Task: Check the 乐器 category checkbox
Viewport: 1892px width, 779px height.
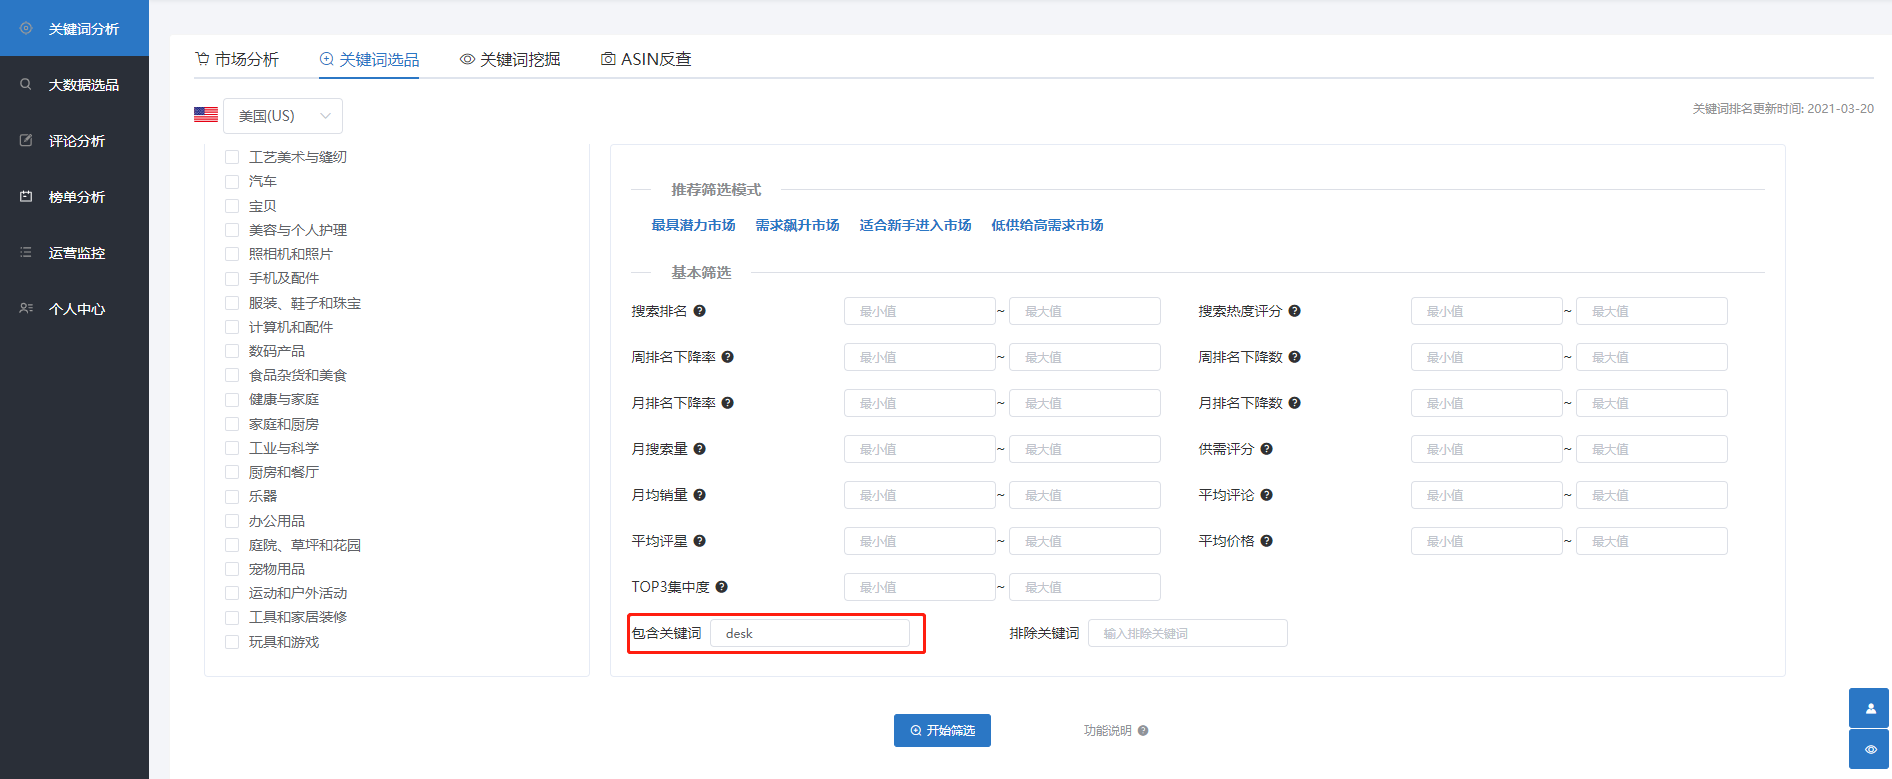Action: (x=232, y=496)
